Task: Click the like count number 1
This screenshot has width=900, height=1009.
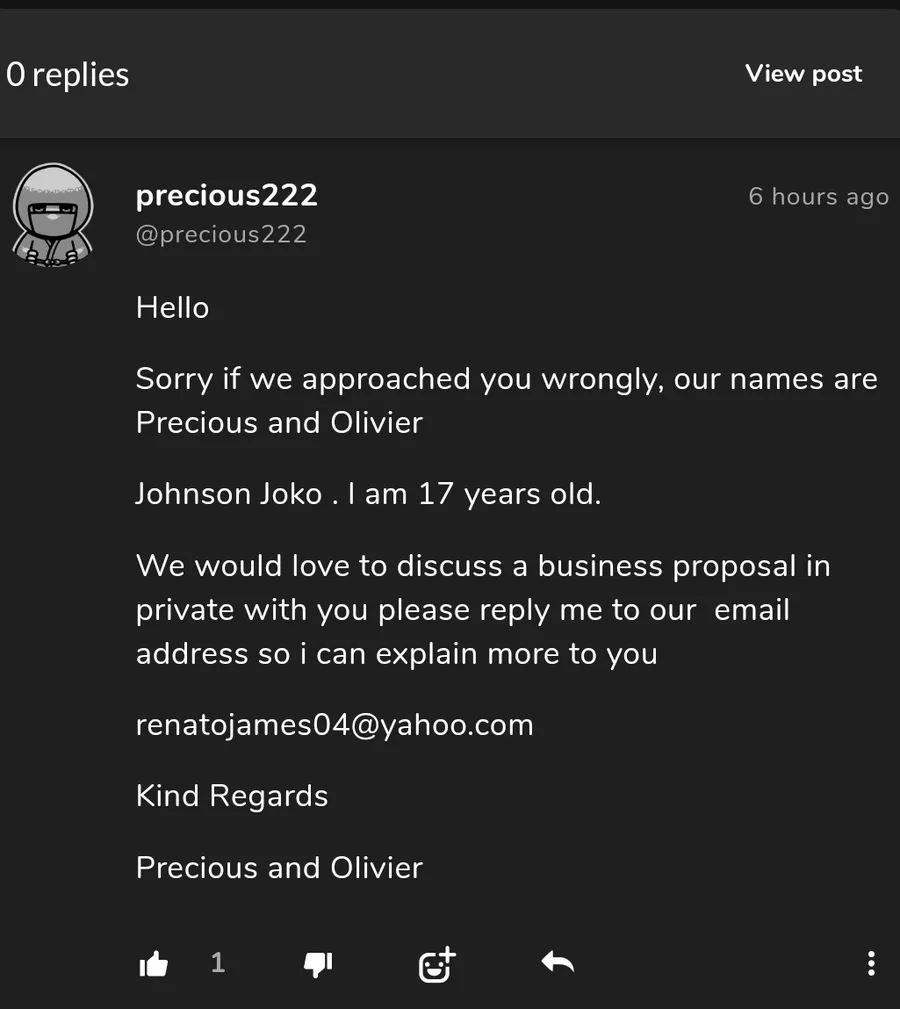Action: click(218, 963)
